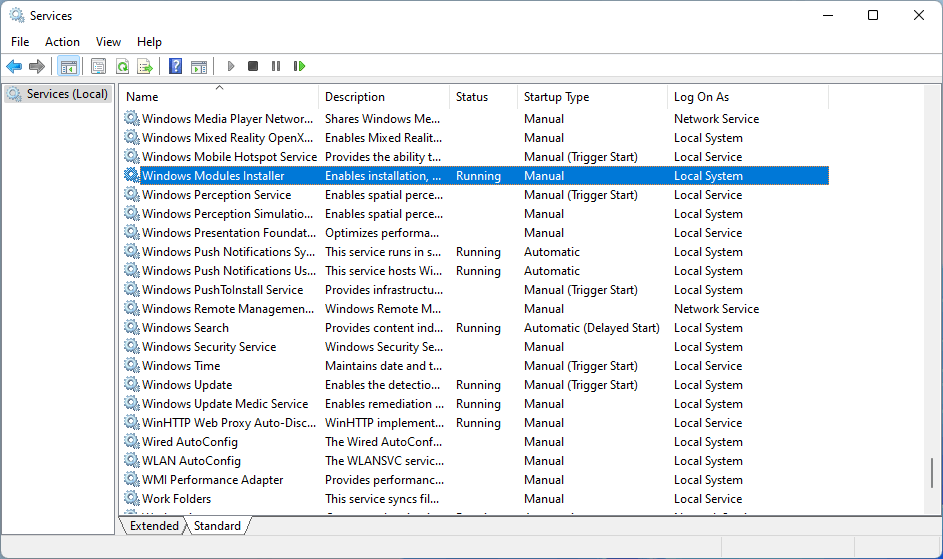Screen dimensions: 943x559
Task: Open the Help toolbar icon
Action: [x=176, y=66]
